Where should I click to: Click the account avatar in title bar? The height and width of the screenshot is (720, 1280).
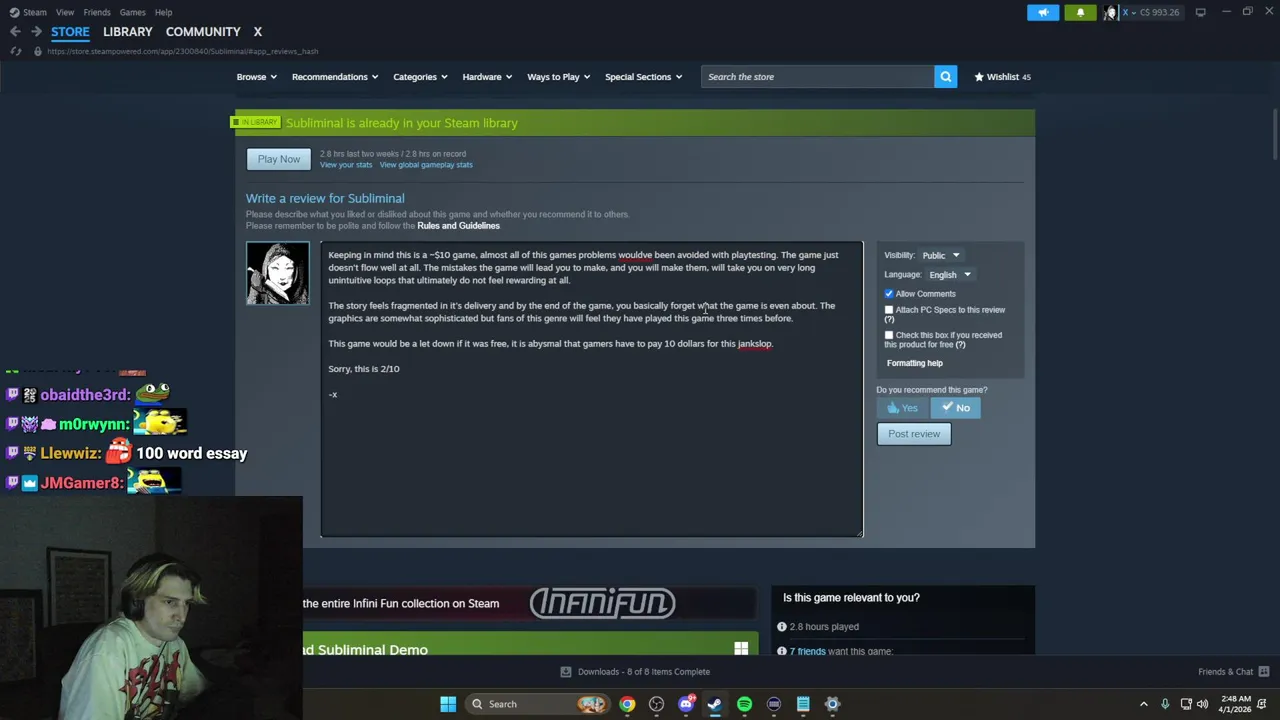pyautogui.click(x=1110, y=12)
